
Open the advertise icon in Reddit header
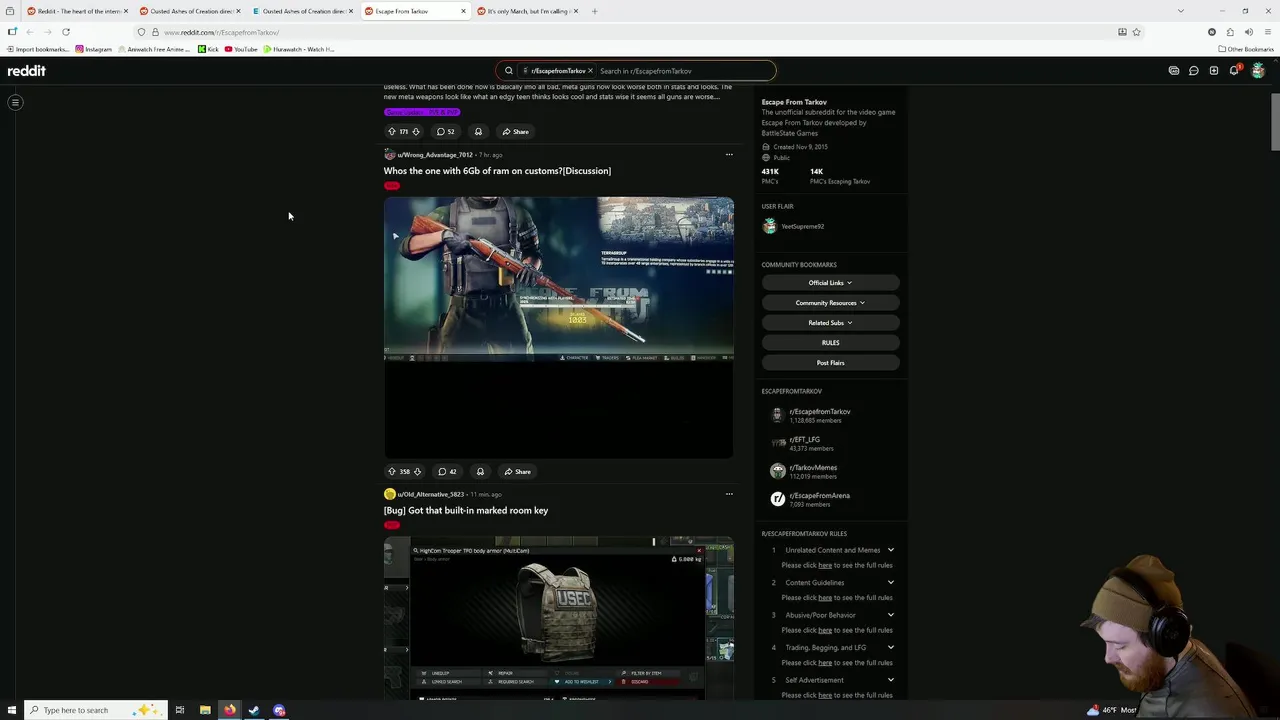pyautogui.click(x=1174, y=71)
